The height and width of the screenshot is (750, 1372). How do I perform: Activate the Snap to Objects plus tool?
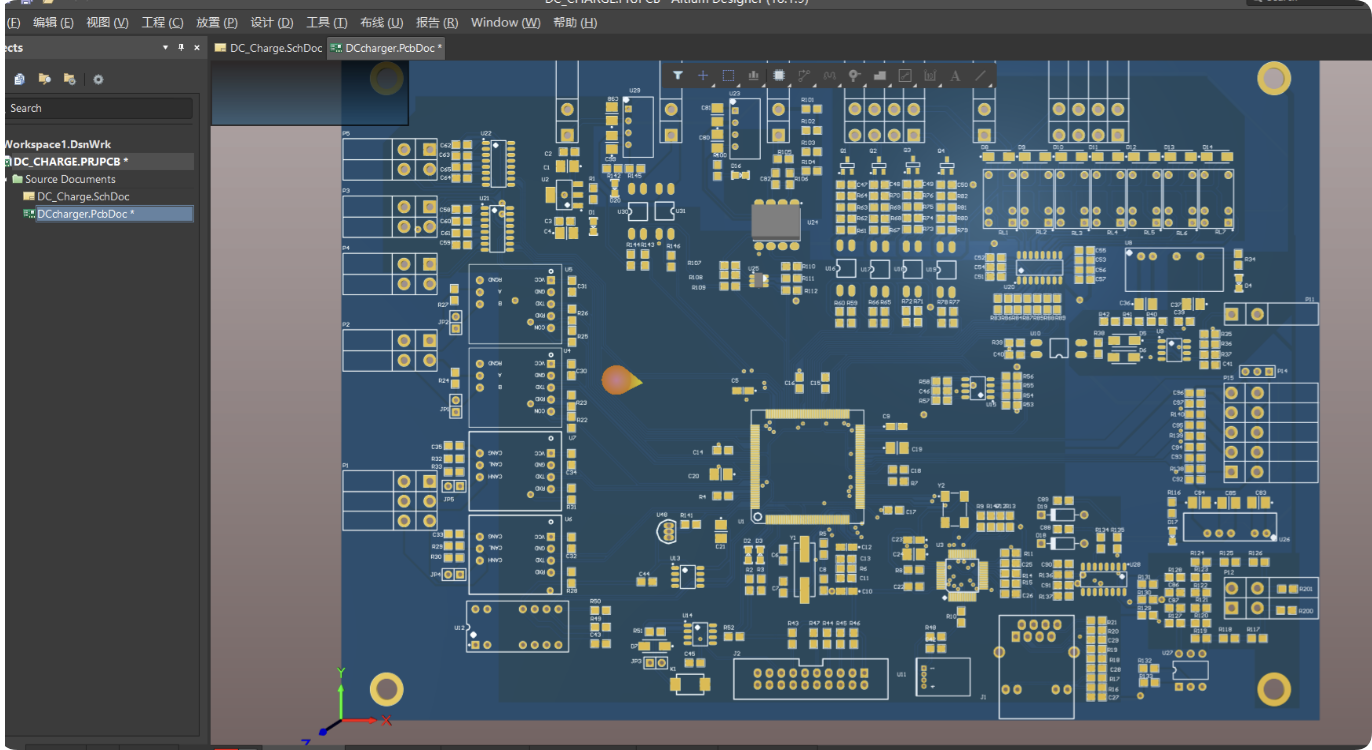click(x=703, y=75)
